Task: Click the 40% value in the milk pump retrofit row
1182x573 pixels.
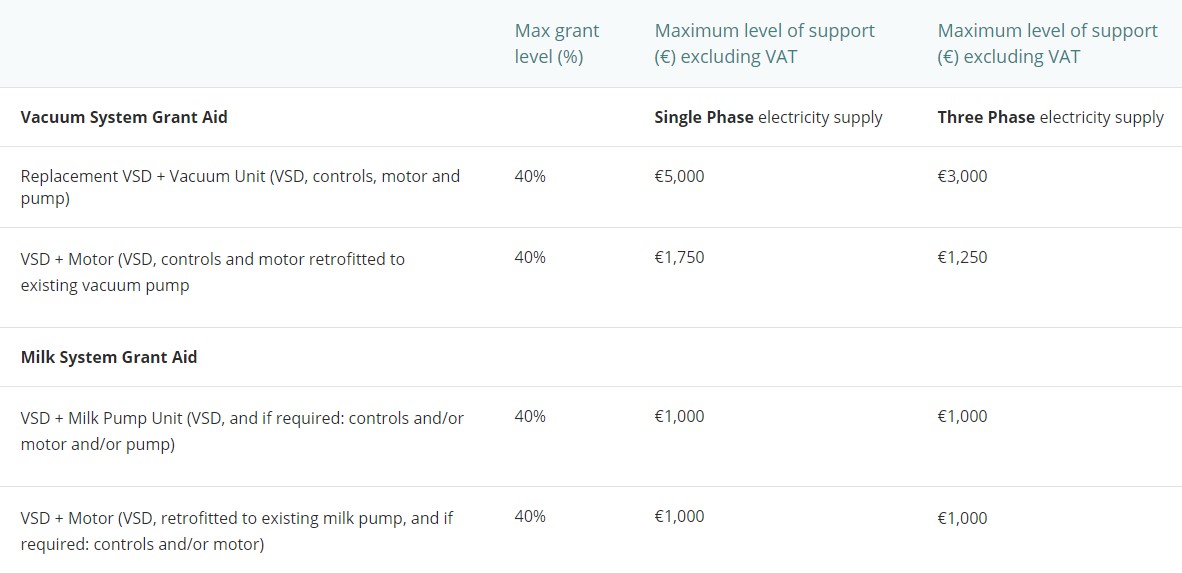Action: click(530, 516)
